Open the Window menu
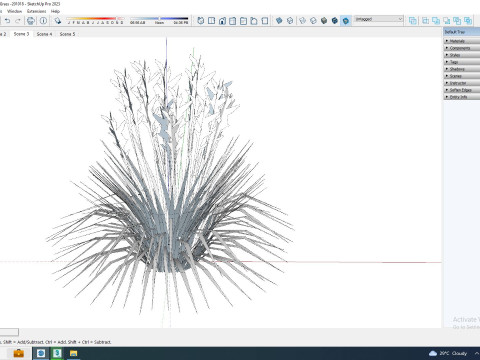The height and width of the screenshot is (360, 480). [14, 11]
